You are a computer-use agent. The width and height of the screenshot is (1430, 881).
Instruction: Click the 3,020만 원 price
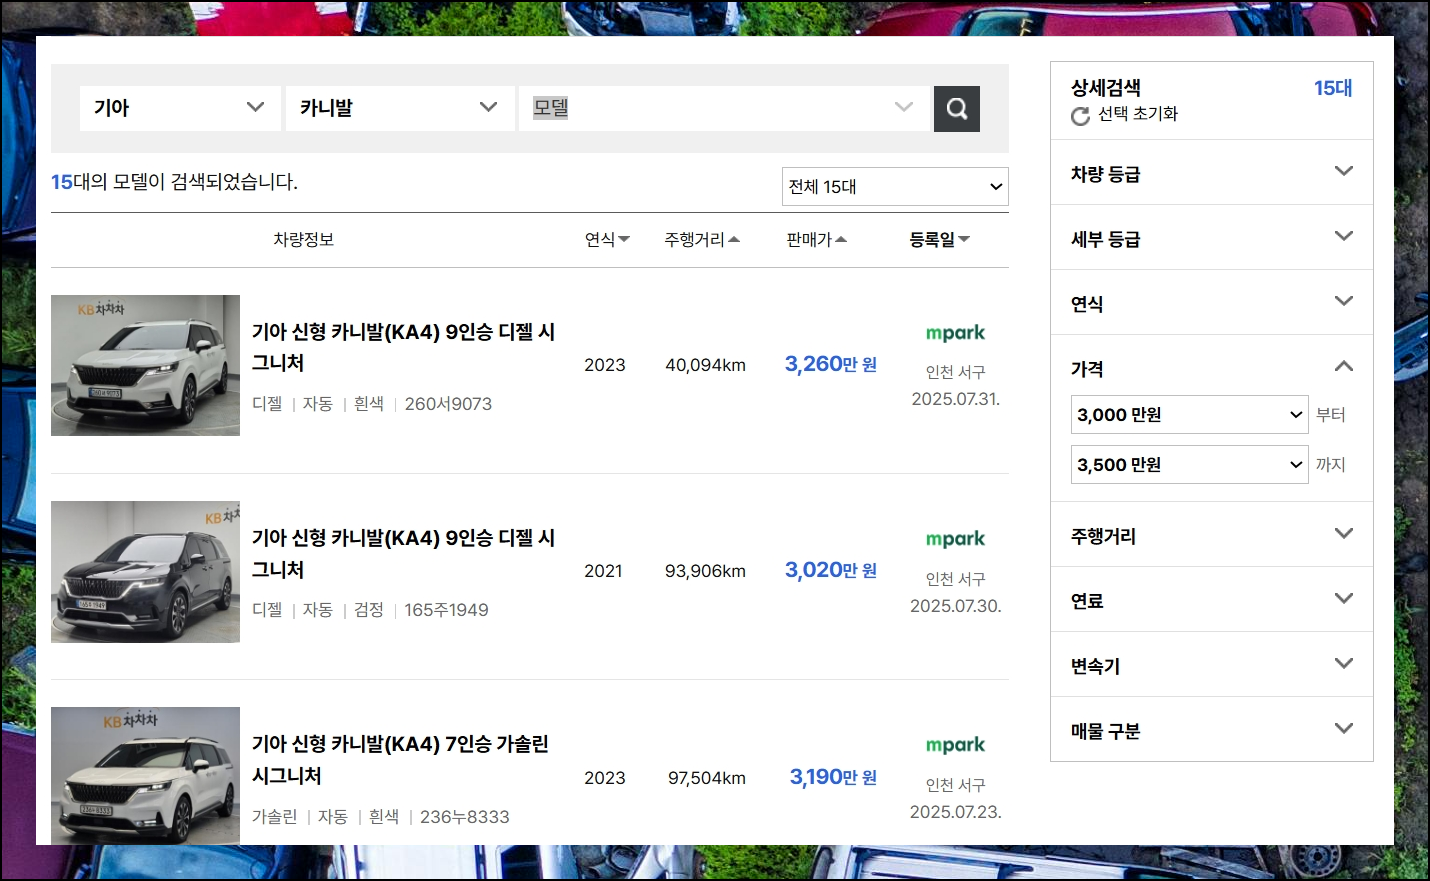pyautogui.click(x=831, y=570)
